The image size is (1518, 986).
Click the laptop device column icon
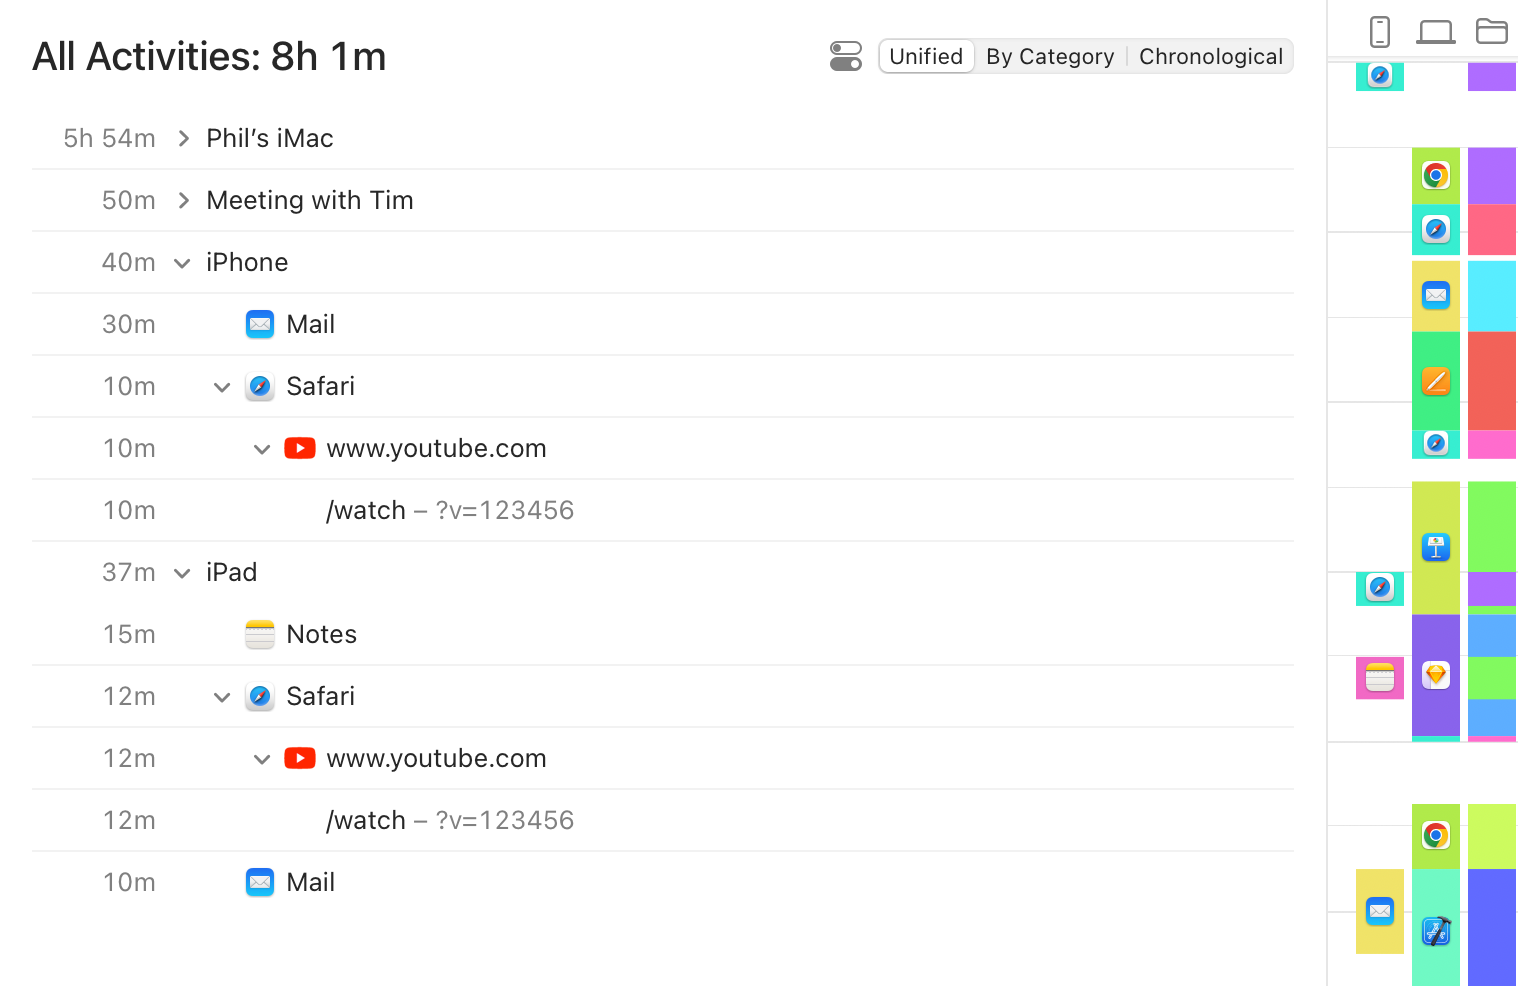click(x=1436, y=32)
